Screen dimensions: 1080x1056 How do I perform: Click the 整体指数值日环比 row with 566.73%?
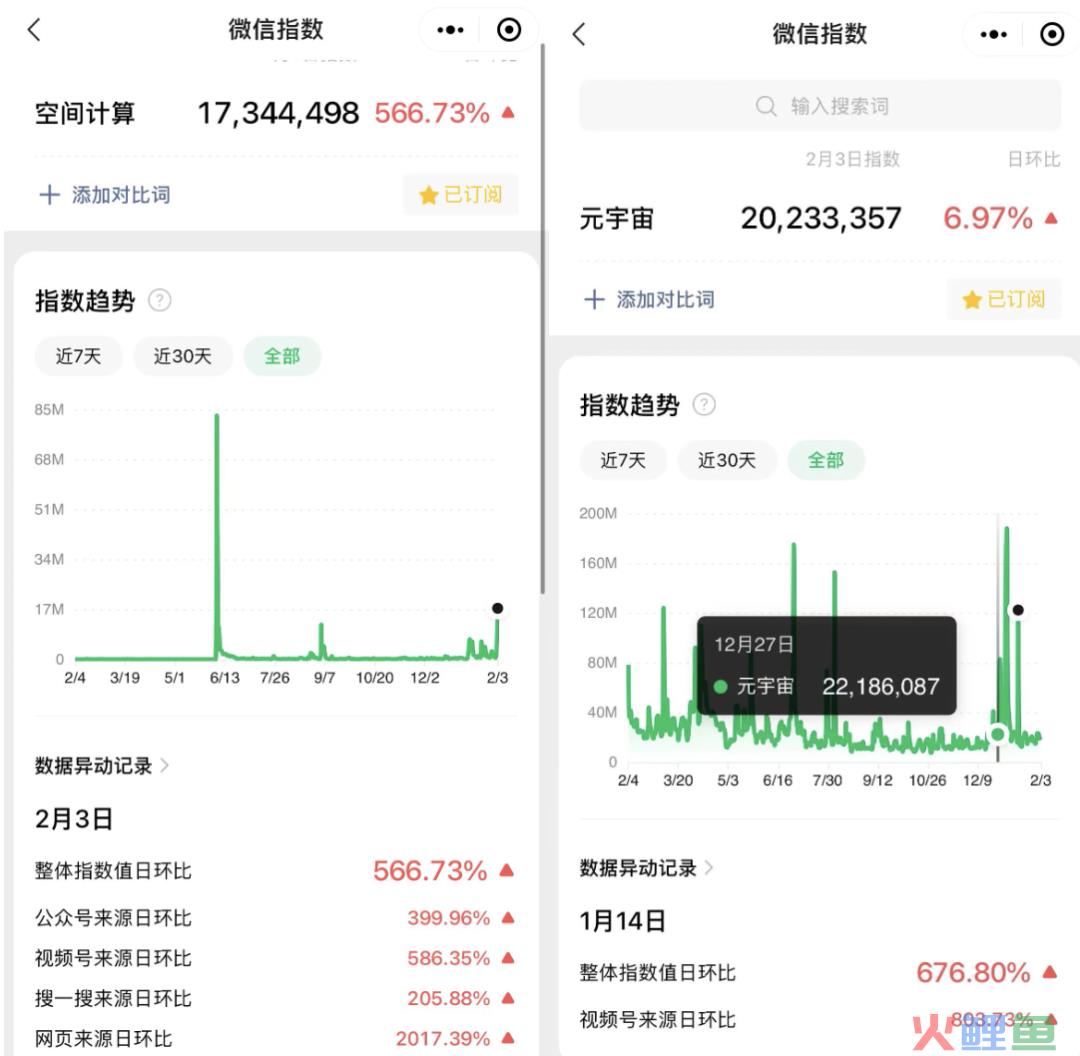[275, 871]
